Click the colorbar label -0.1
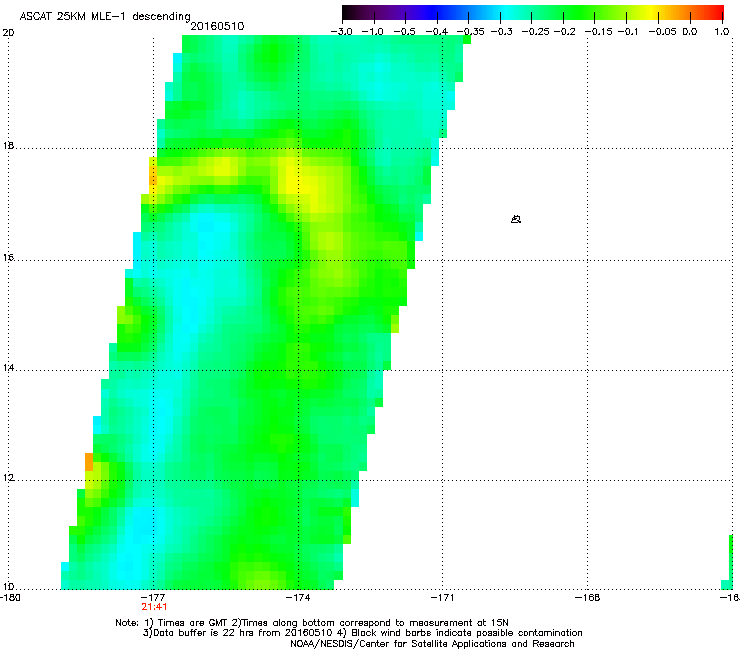 tap(628, 32)
